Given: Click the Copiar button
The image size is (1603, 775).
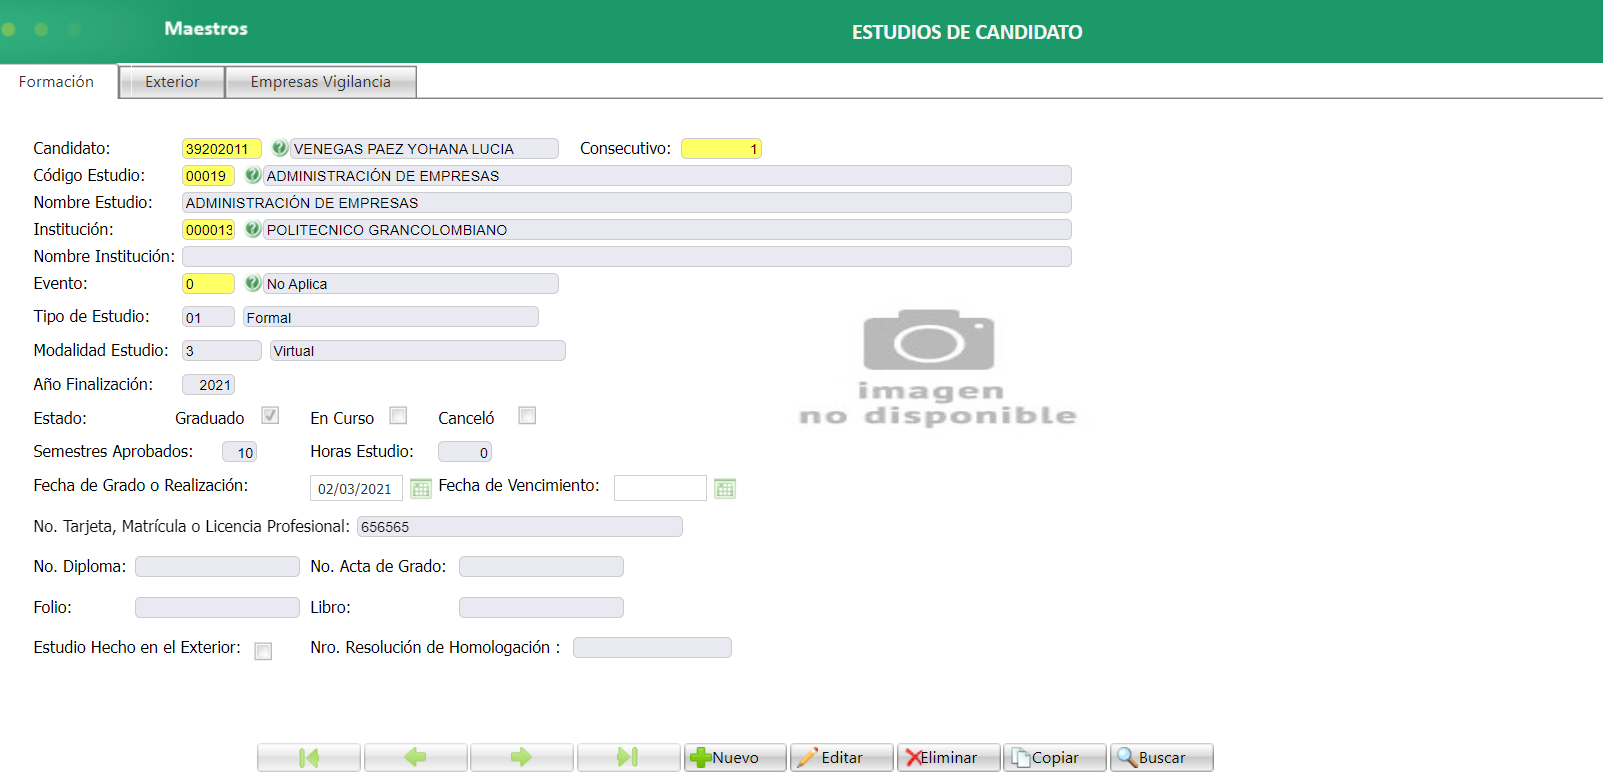Looking at the screenshot, I should (x=1055, y=757).
